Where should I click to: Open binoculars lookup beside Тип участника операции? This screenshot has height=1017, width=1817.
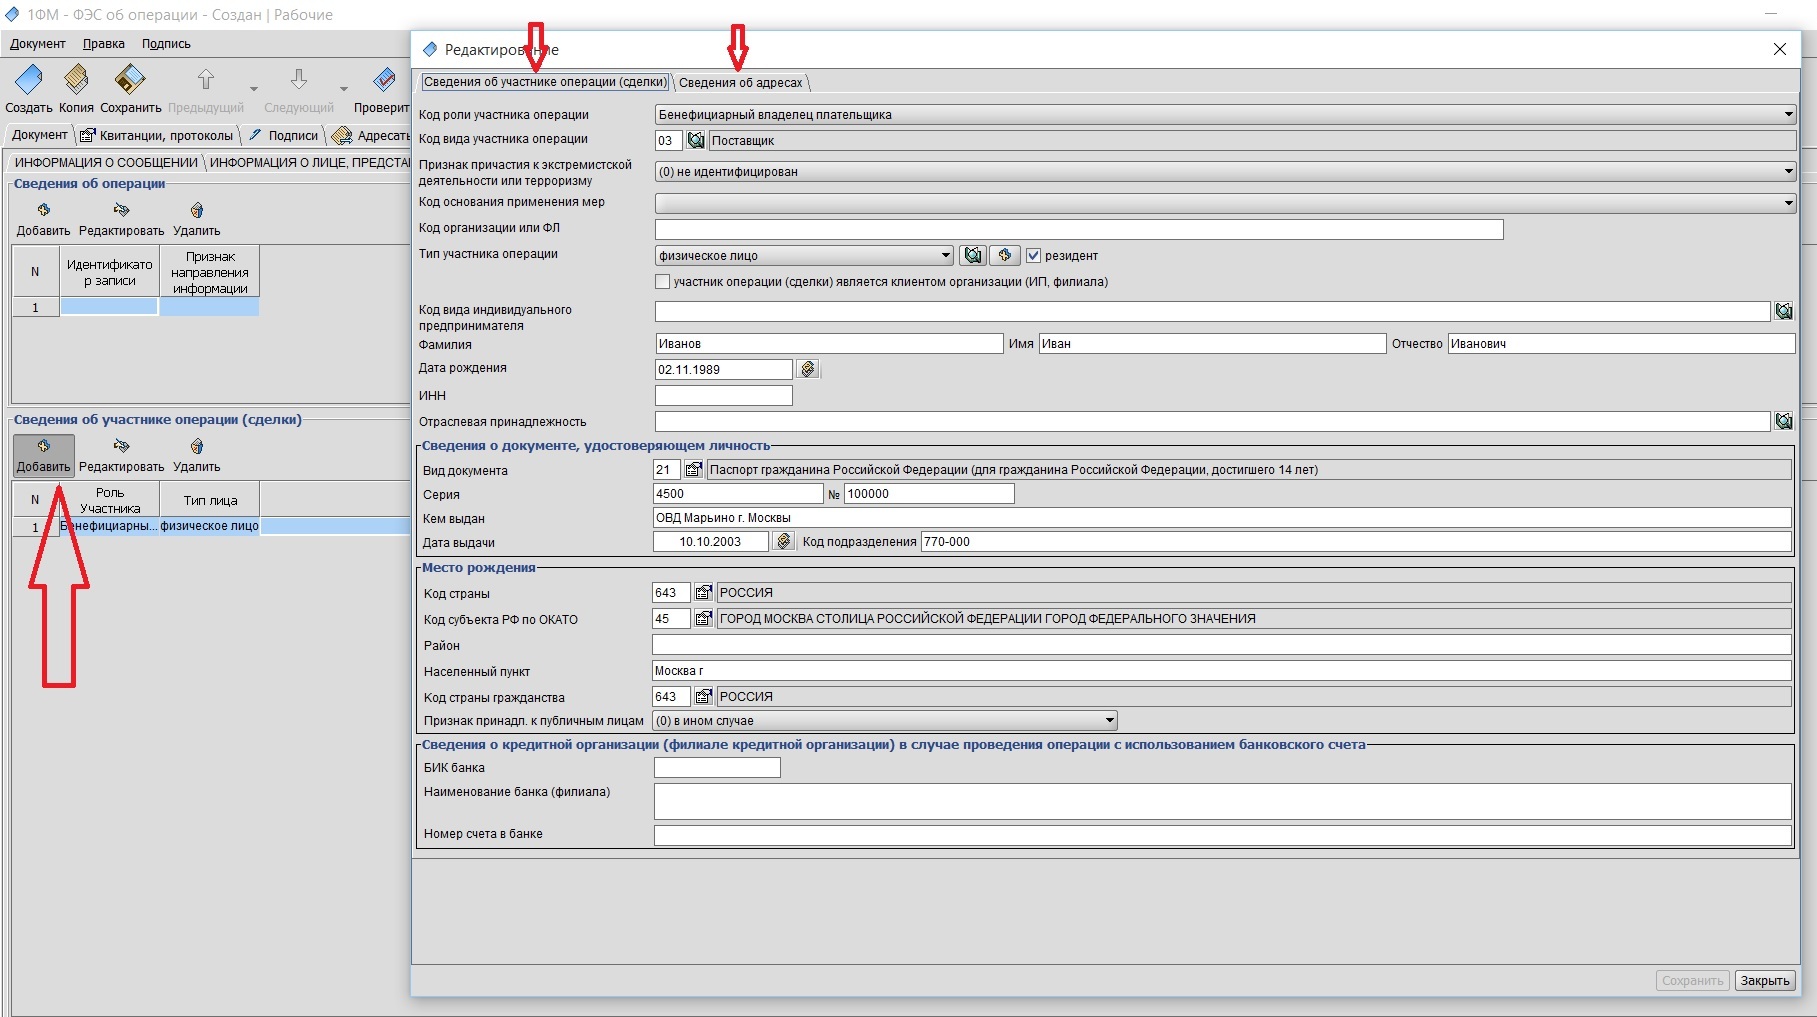pos(973,255)
